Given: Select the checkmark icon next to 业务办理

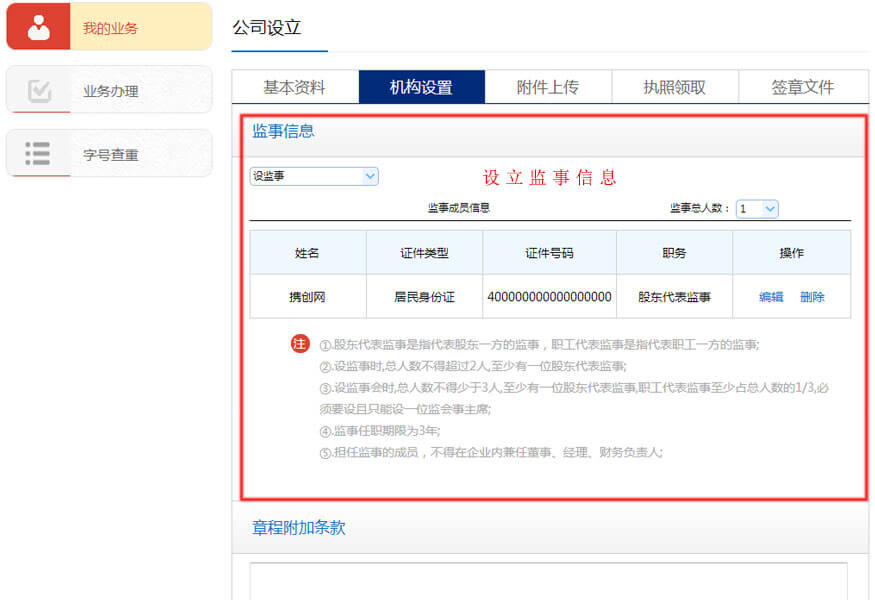Looking at the screenshot, I should [x=40, y=89].
